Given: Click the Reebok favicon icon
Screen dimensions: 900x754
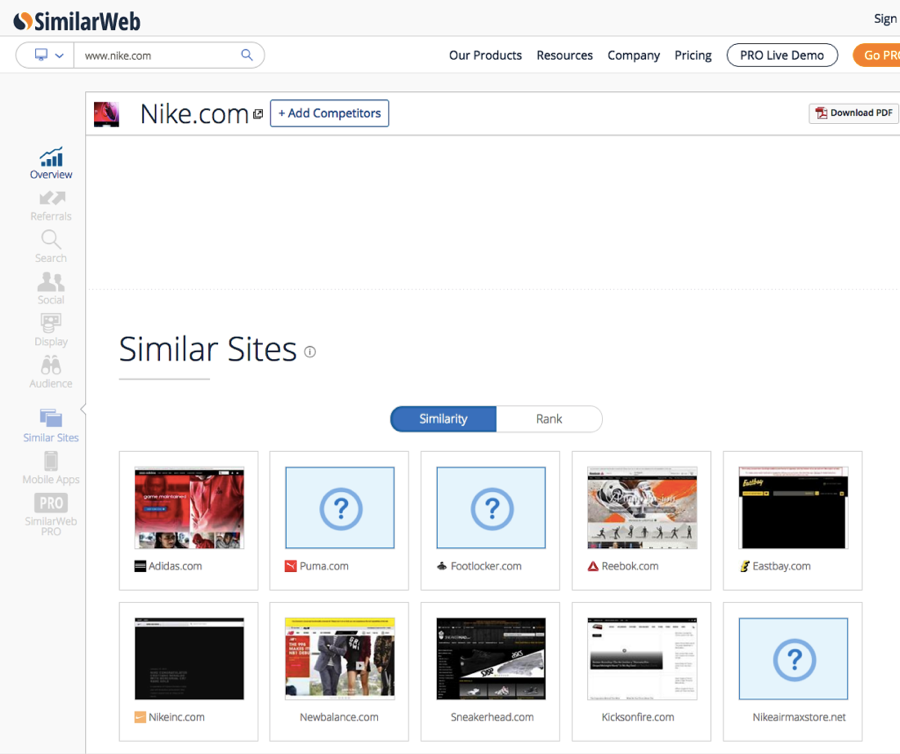Looking at the screenshot, I should click(x=593, y=566).
